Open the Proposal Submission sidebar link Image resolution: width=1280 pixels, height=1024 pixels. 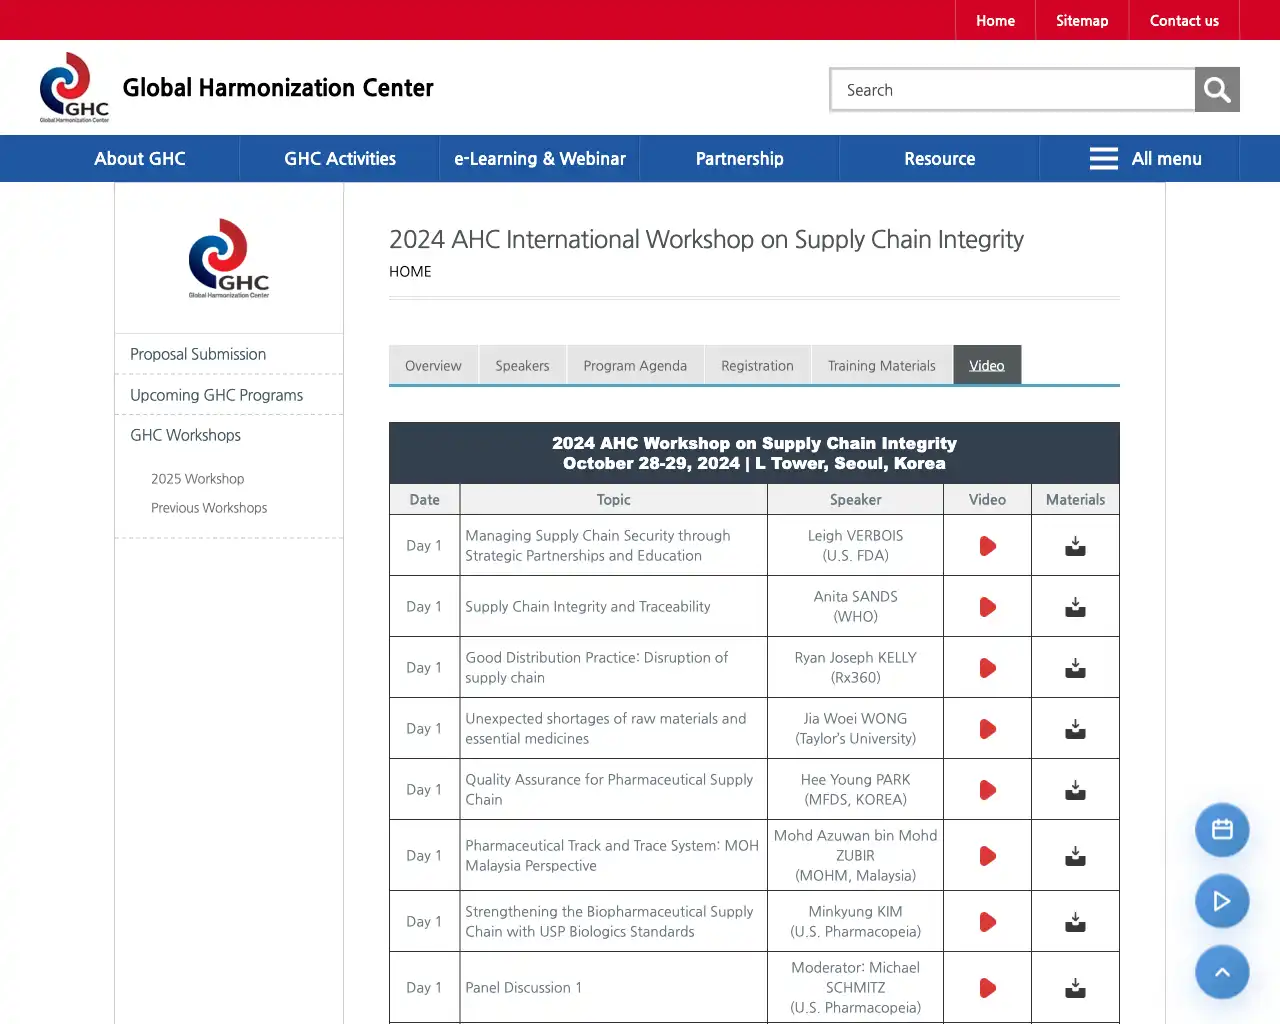(198, 354)
